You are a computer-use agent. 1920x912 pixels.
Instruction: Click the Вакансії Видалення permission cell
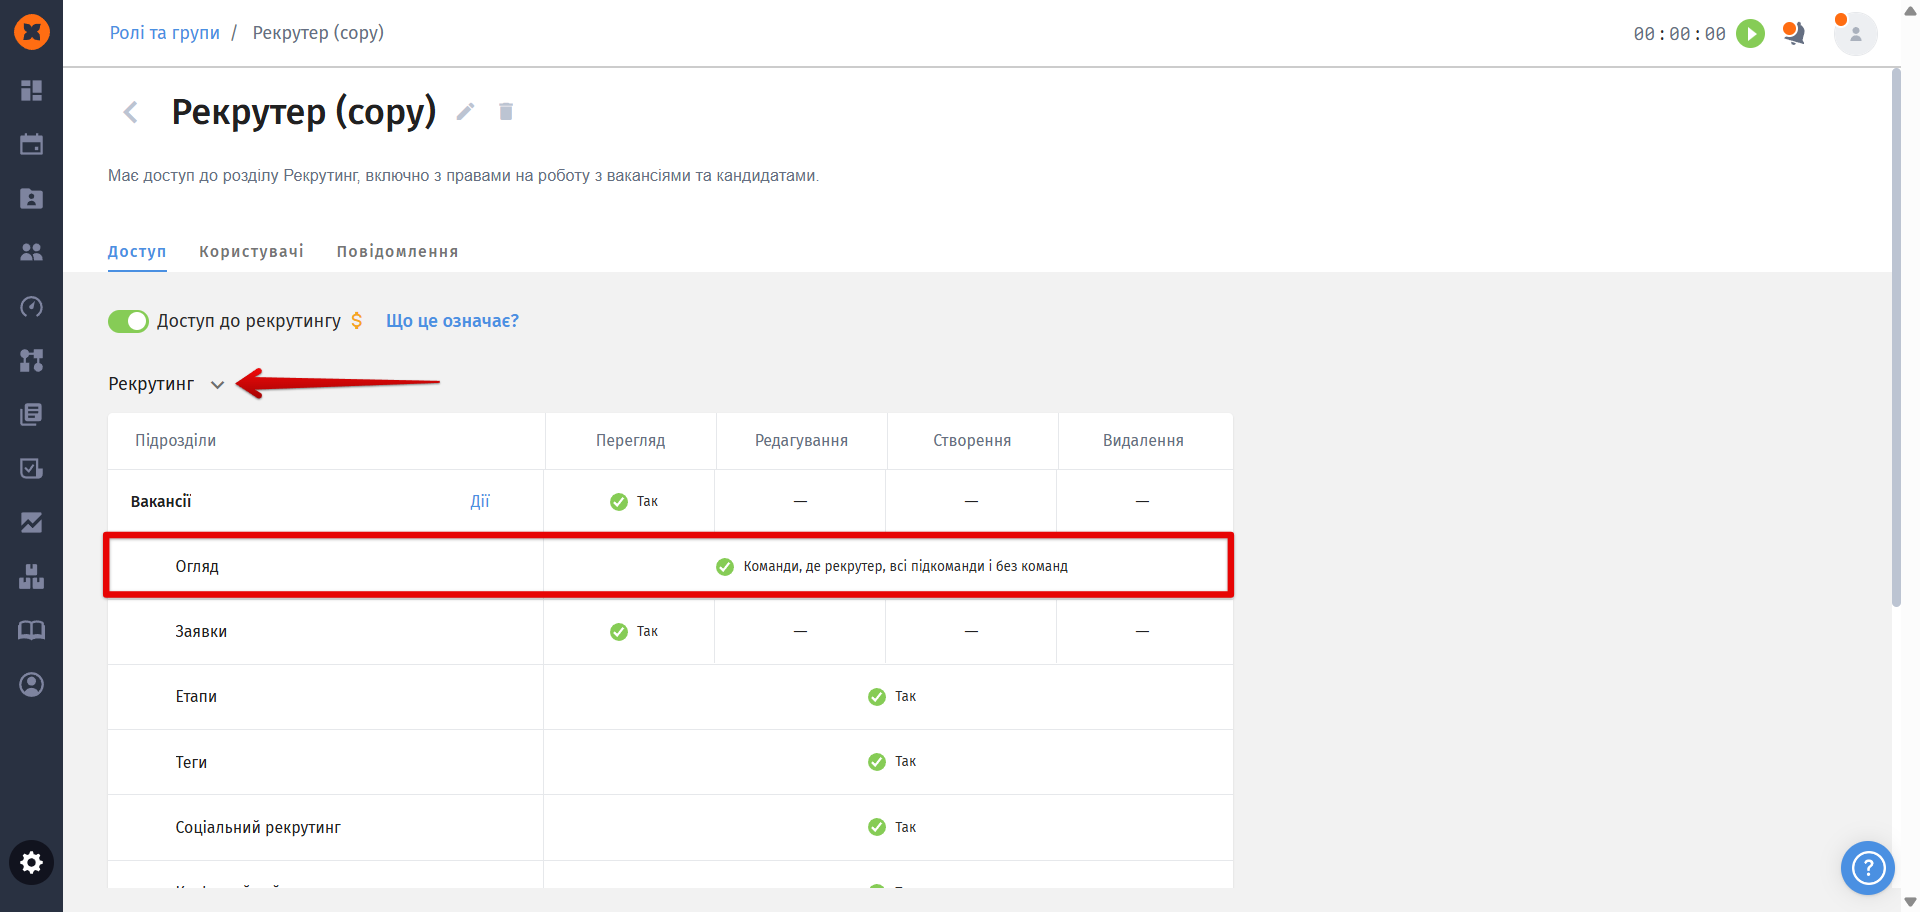pyautogui.click(x=1144, y=502)
